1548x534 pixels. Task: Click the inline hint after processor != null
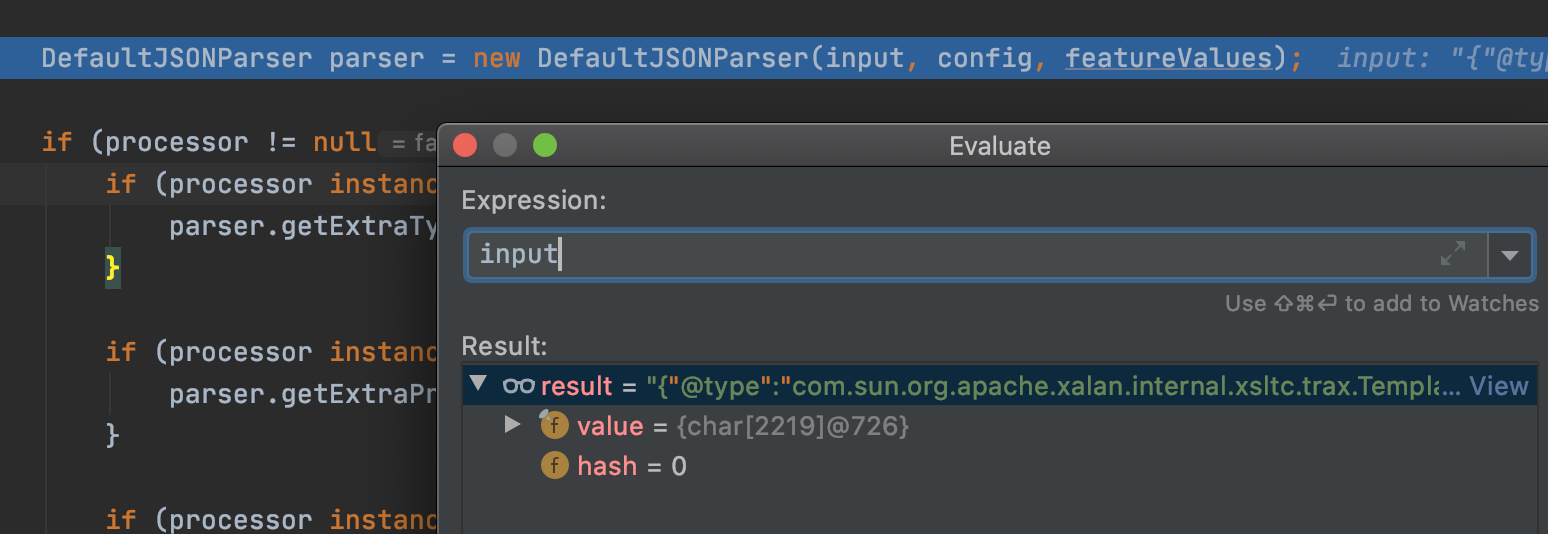coord(410,144)
